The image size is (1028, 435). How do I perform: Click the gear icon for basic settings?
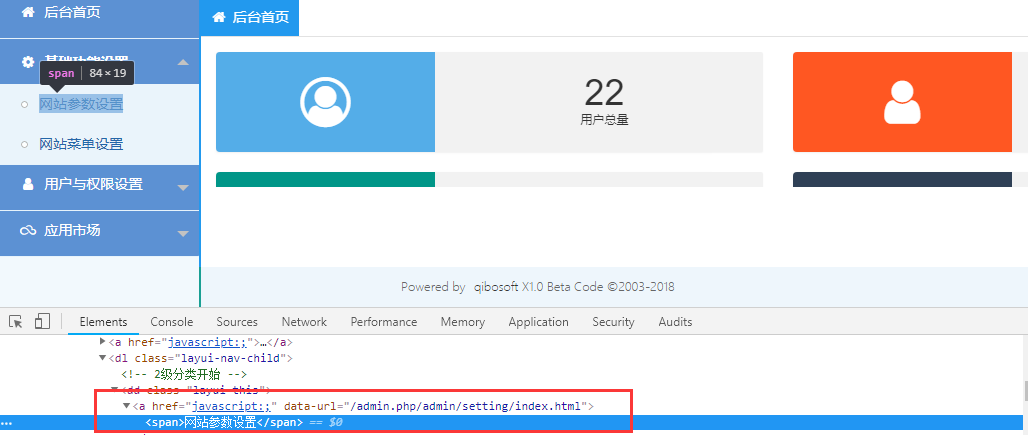tap(28, 62)
